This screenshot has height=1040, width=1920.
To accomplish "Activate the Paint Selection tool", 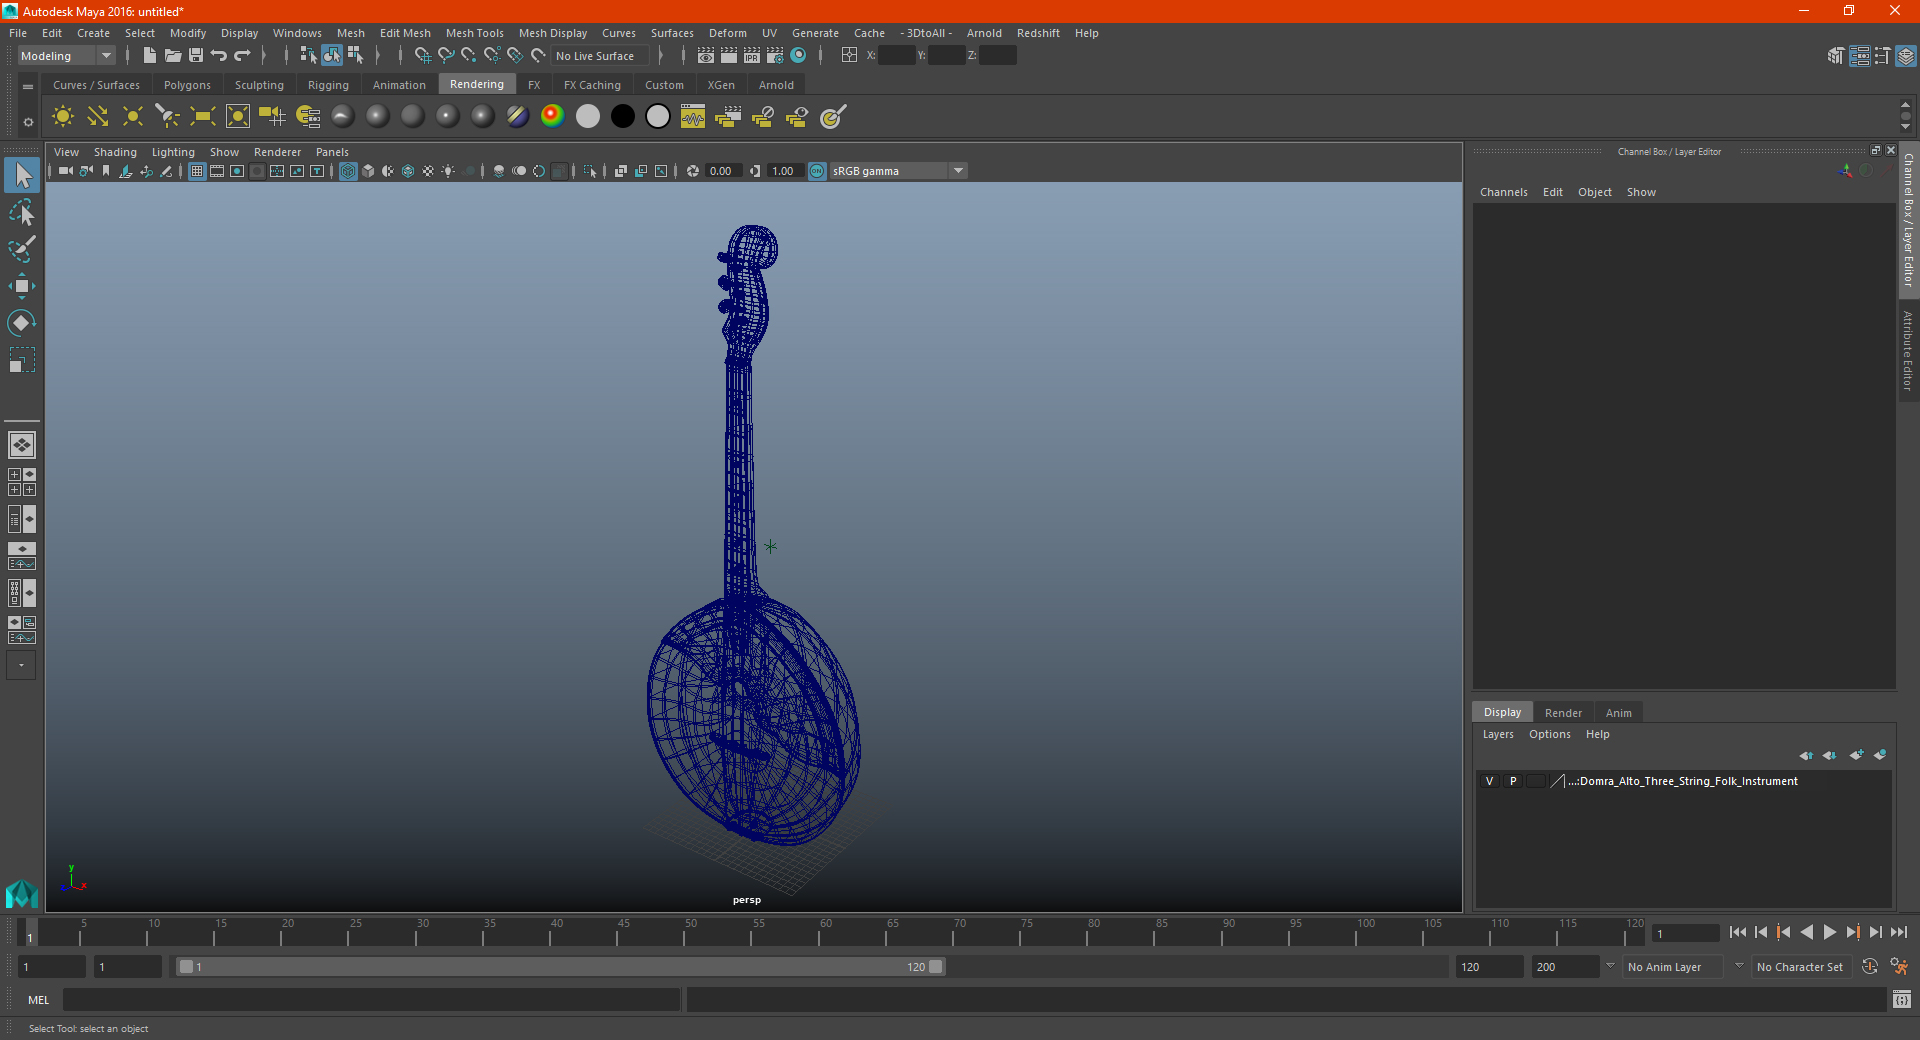I will coord(22,250).
